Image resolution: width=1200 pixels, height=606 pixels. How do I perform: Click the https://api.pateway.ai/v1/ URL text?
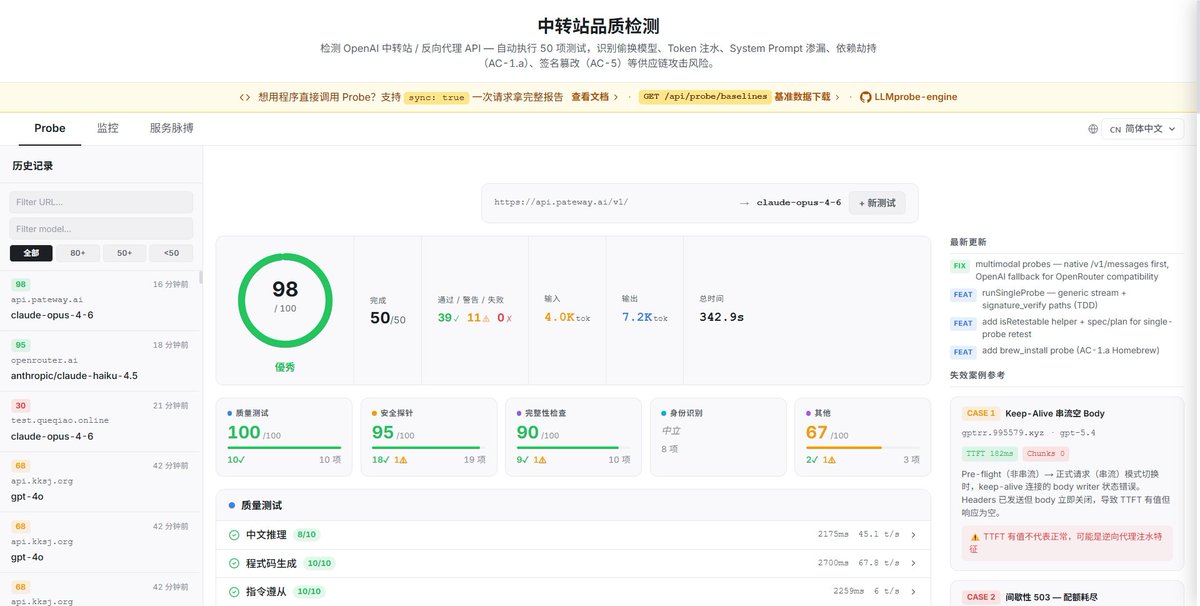click(x=561, y=203)
